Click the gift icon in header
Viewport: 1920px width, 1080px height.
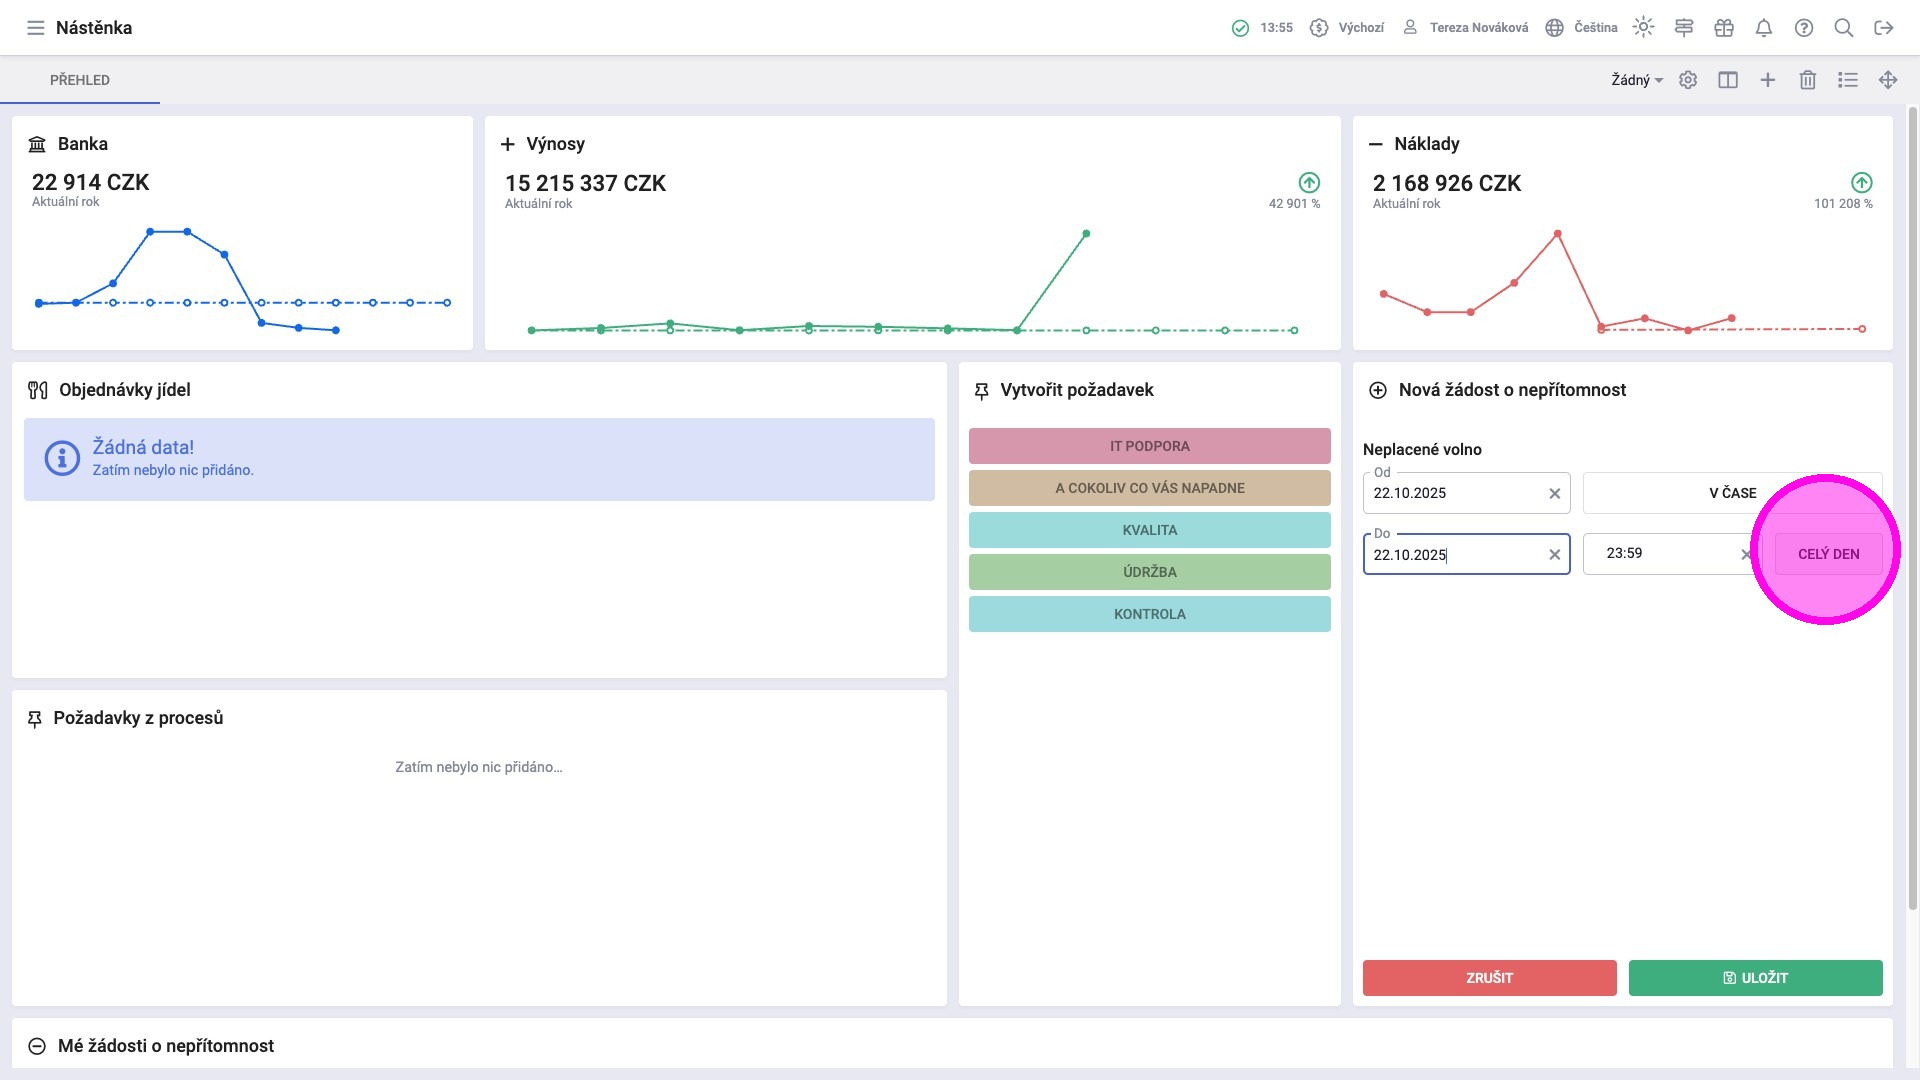click(1724, 28)
